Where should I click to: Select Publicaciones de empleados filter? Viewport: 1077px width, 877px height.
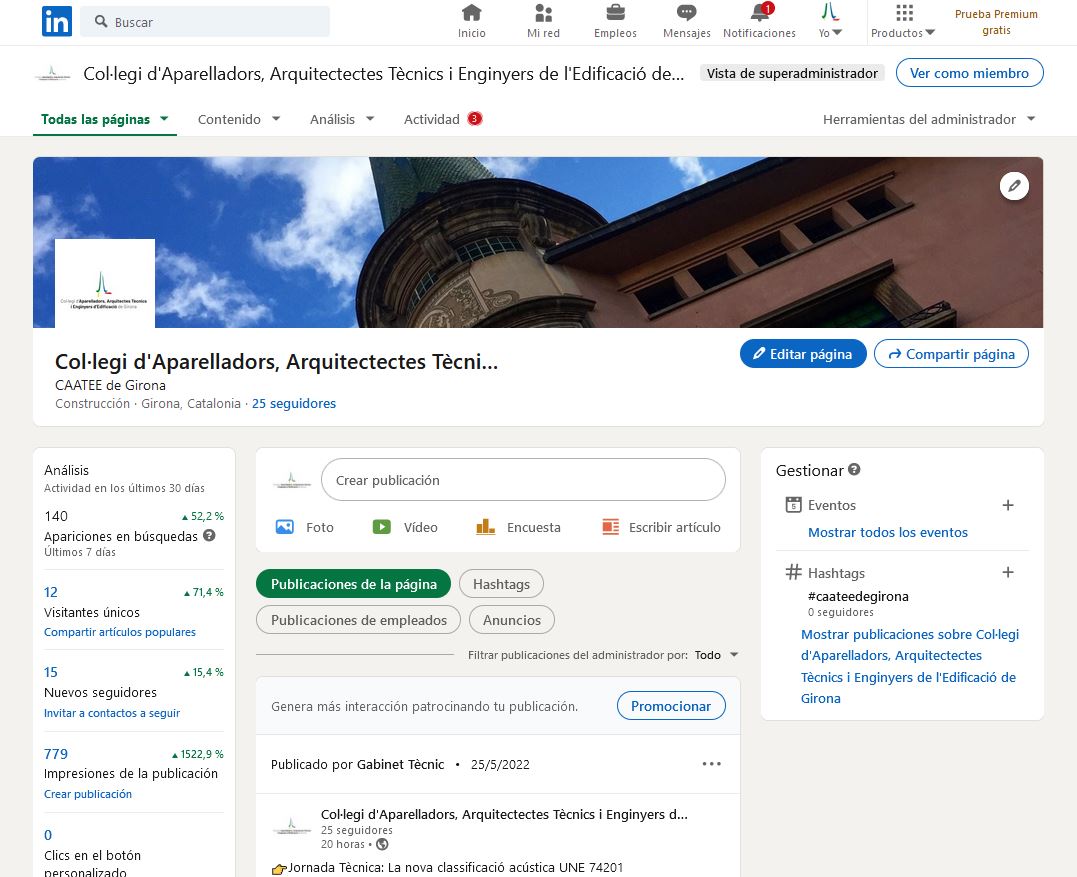click(x=359, y=620)
